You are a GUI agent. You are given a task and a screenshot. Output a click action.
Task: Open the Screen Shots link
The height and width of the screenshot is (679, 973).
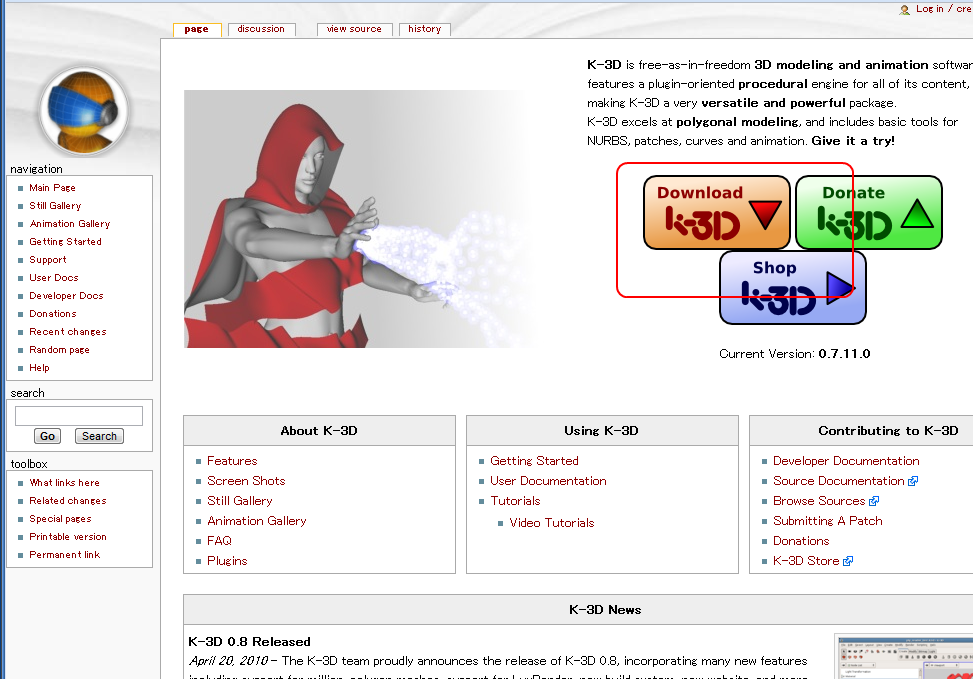click(x=246, y=480)
